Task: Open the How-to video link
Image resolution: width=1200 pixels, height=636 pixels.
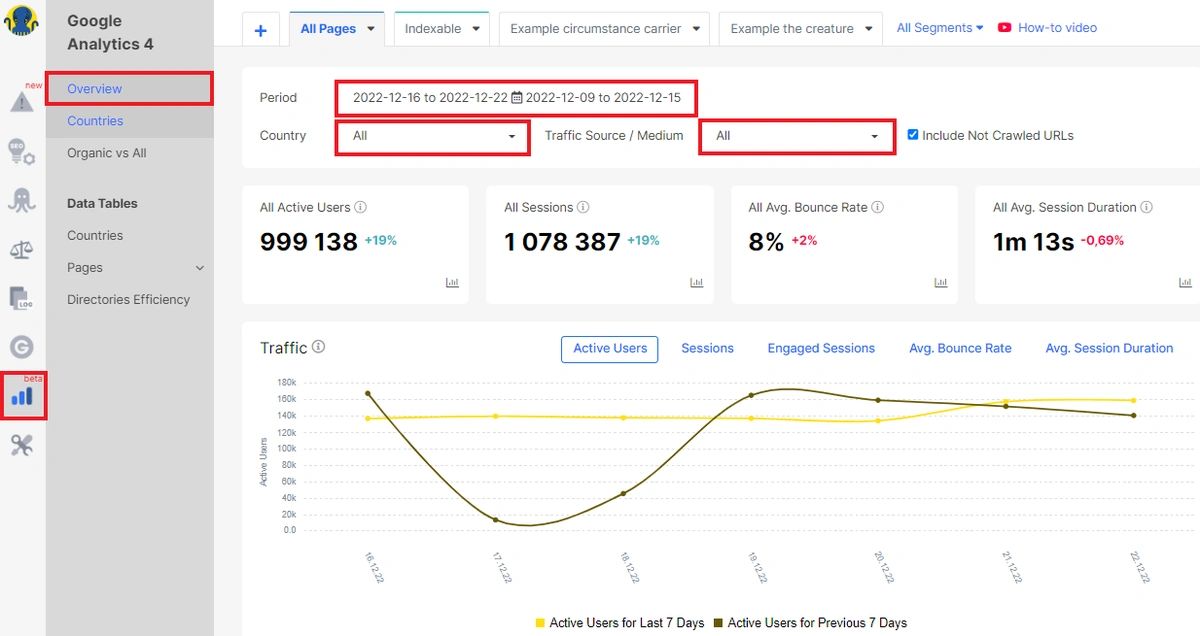Action: (x=1057, y=28)
